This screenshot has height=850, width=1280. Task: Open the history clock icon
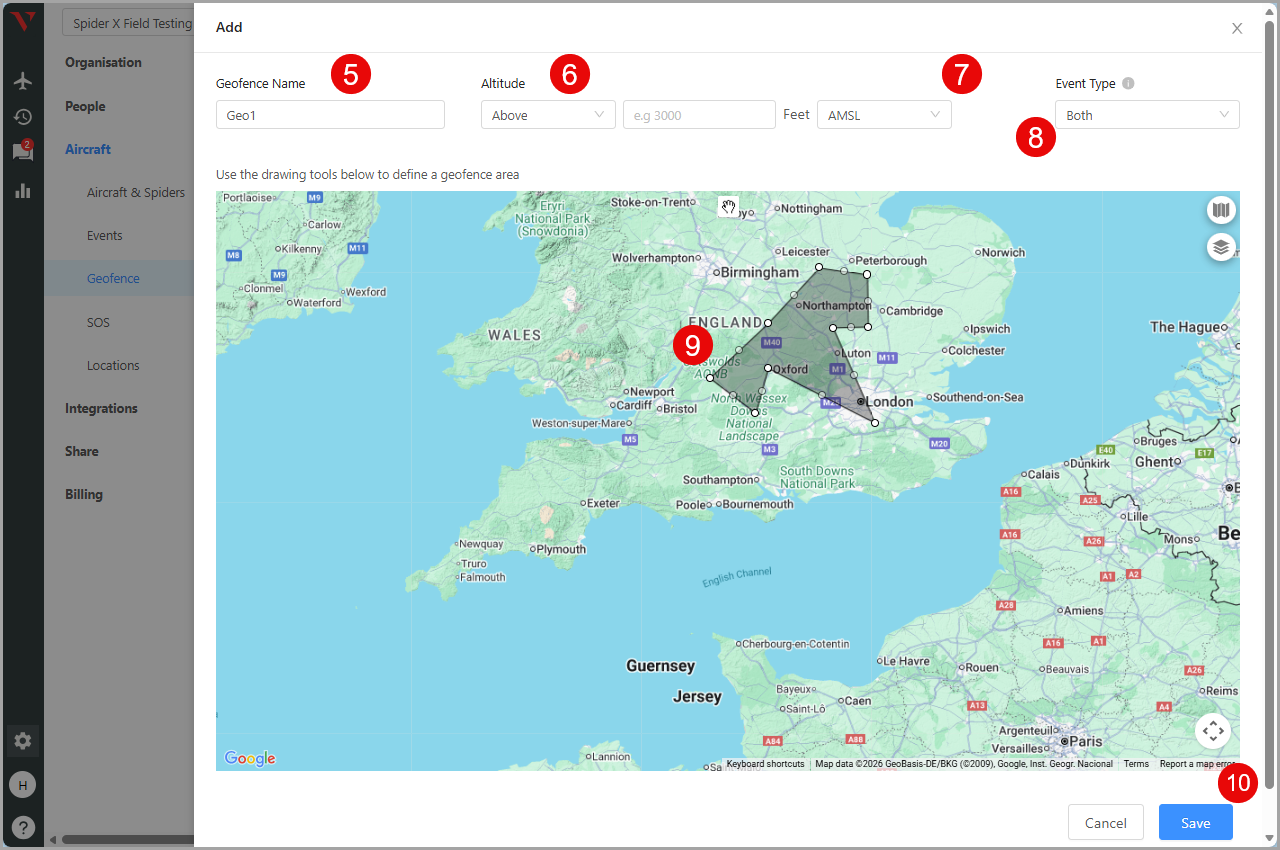[23, 117]
